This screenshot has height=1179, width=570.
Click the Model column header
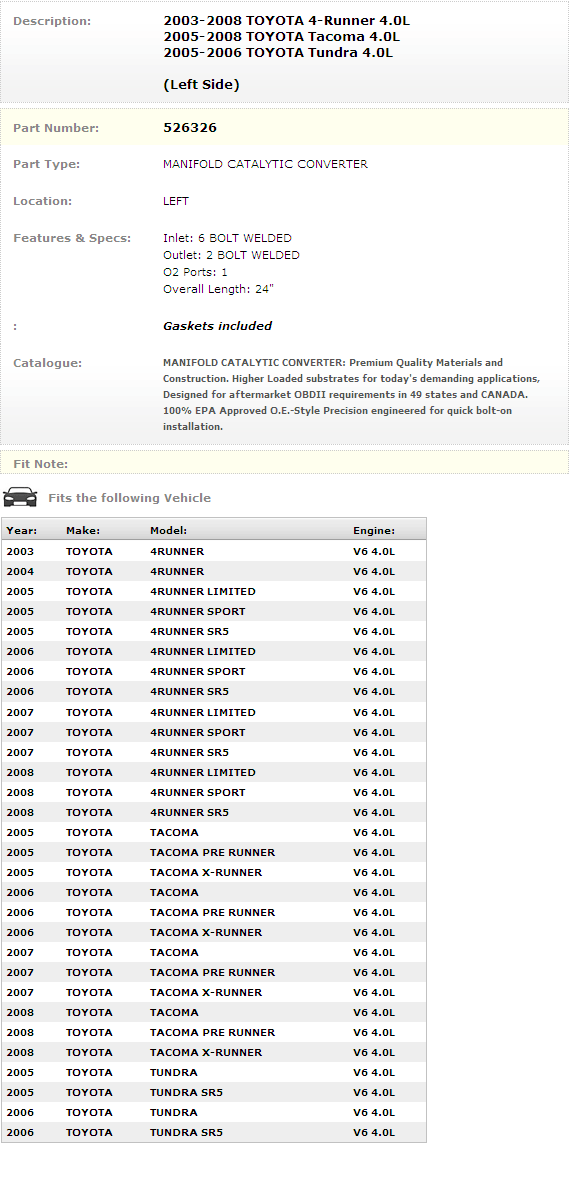168,530
